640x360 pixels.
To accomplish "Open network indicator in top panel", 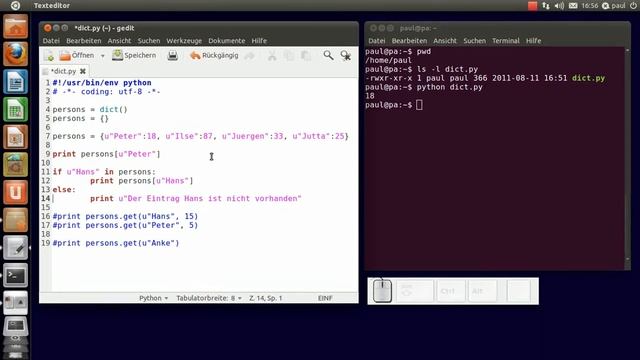I will click(x=546, y=6).
